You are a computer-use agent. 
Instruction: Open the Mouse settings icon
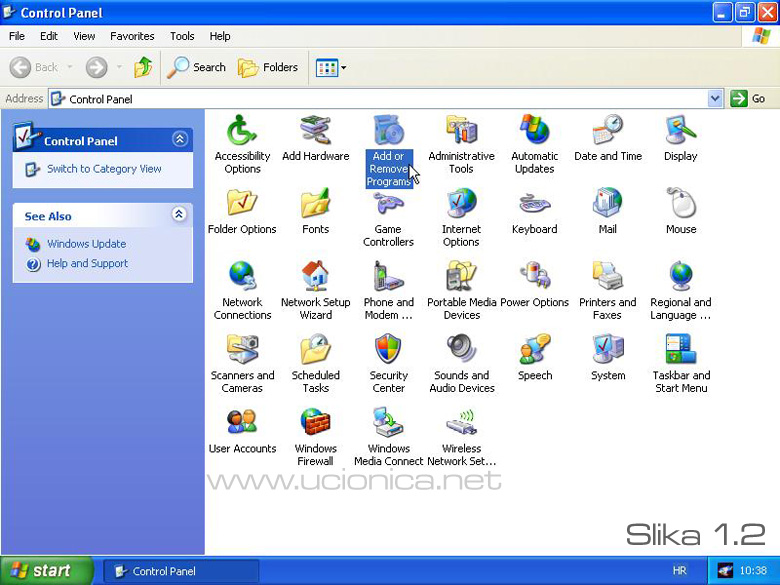pos(681,211)
